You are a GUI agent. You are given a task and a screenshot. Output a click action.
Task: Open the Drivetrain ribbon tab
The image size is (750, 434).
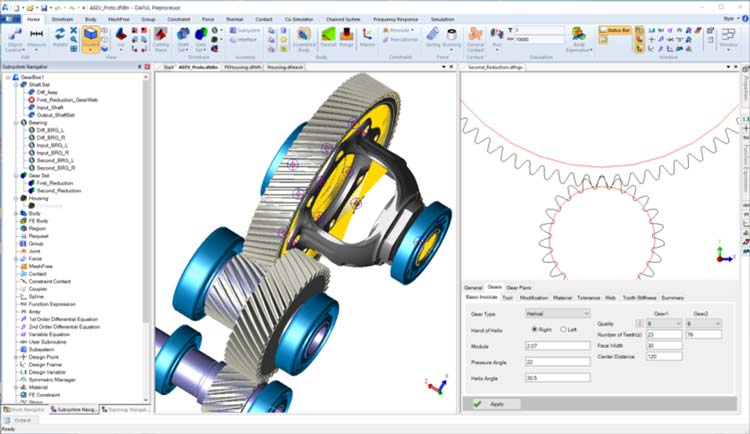pyautogui.click(x=62, y=19)
